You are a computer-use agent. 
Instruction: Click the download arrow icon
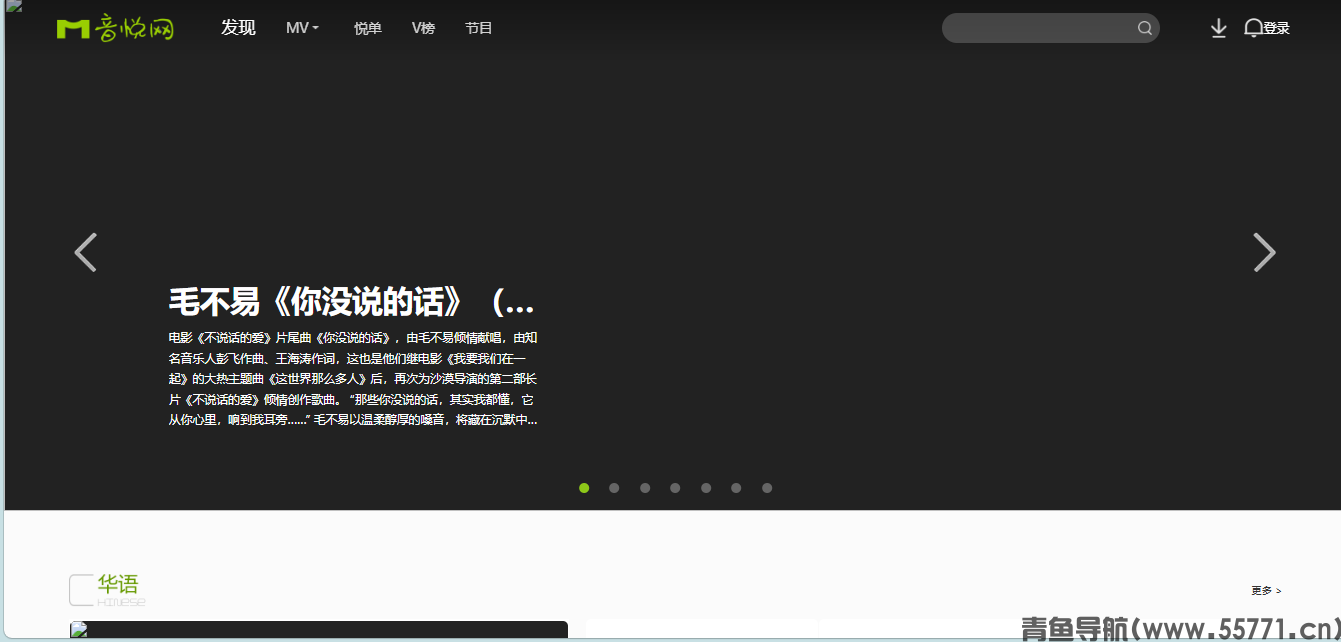coord(1218,28)
